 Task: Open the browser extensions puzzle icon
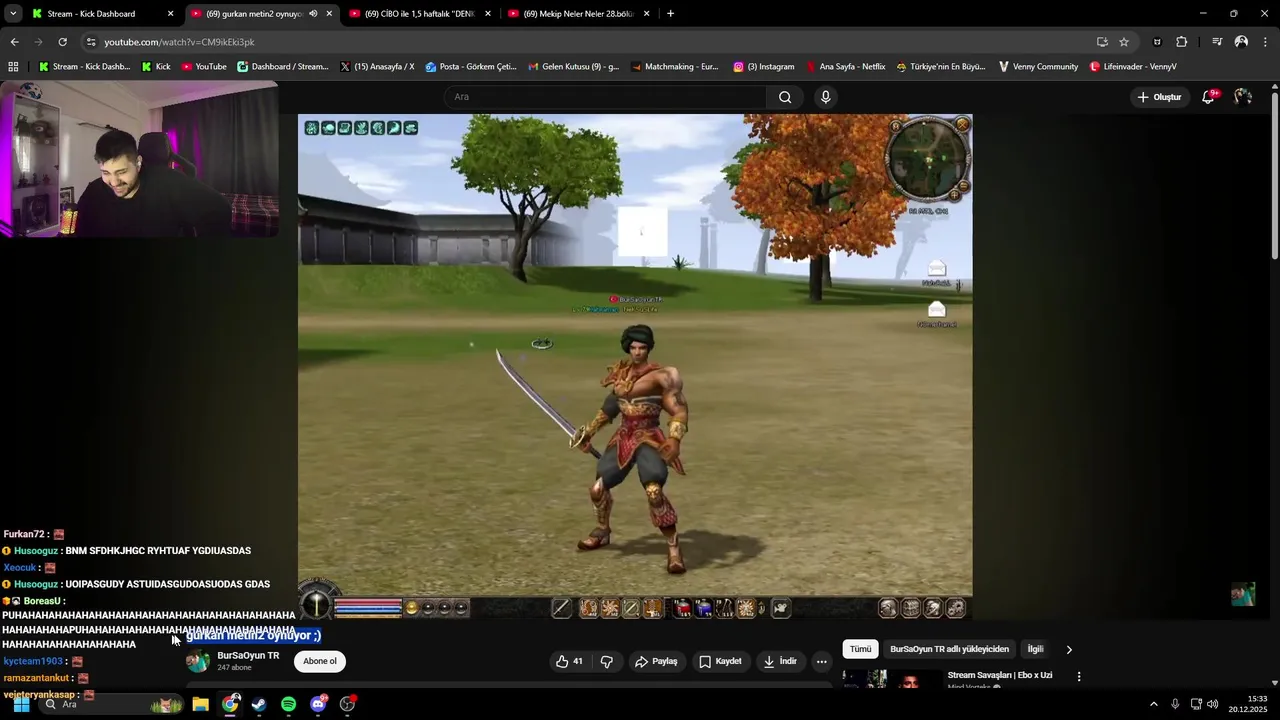pos(1181,42)
